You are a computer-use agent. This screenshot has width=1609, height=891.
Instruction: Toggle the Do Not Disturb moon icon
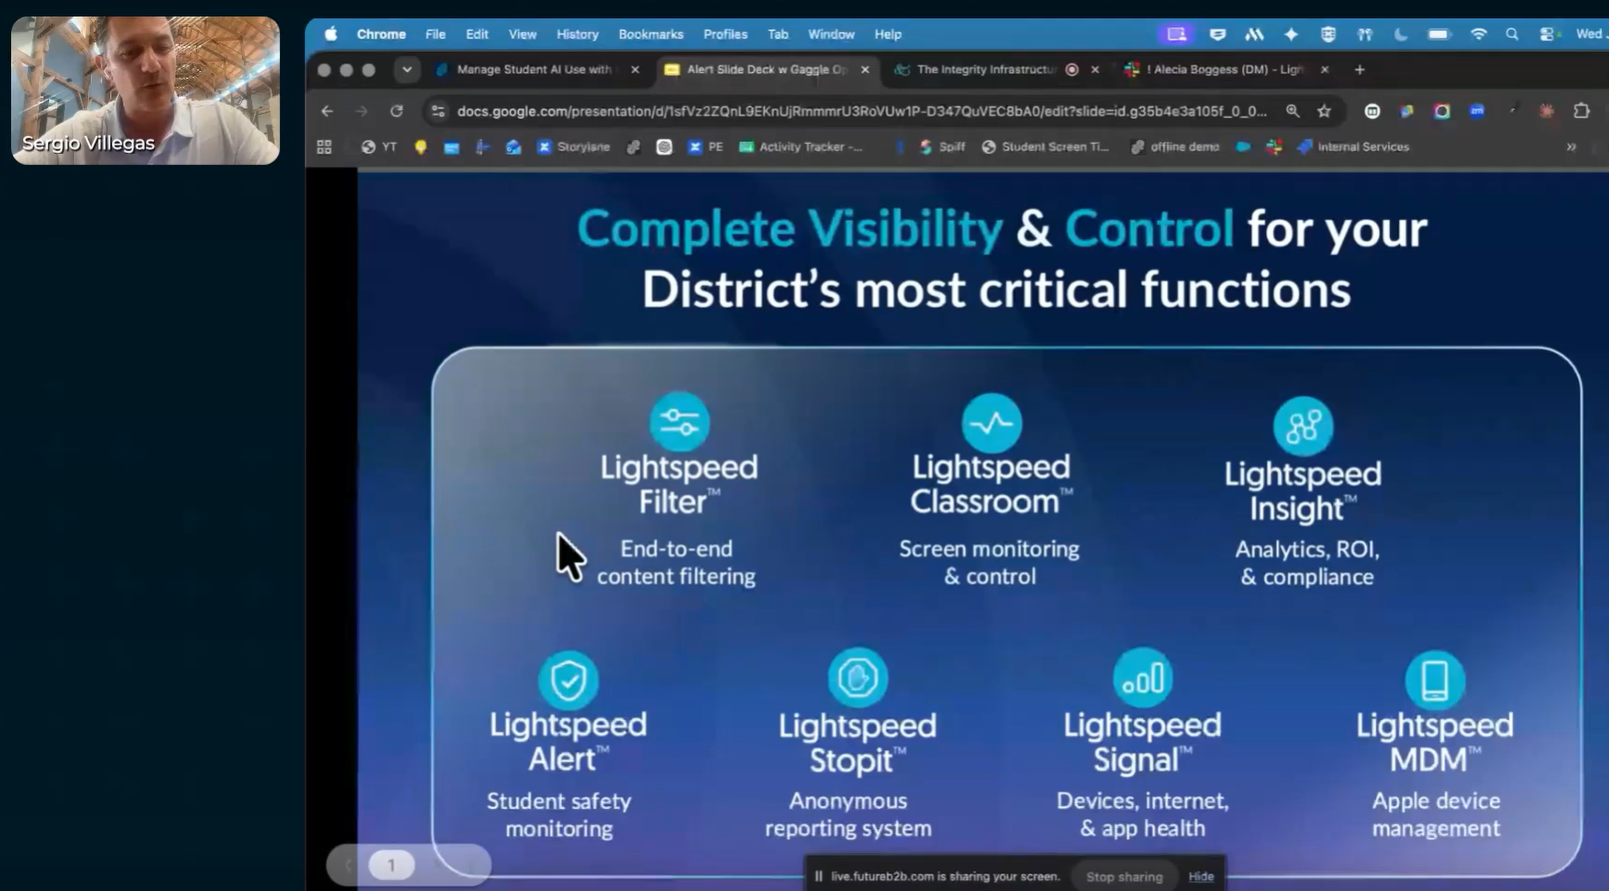coord(1401,34)
